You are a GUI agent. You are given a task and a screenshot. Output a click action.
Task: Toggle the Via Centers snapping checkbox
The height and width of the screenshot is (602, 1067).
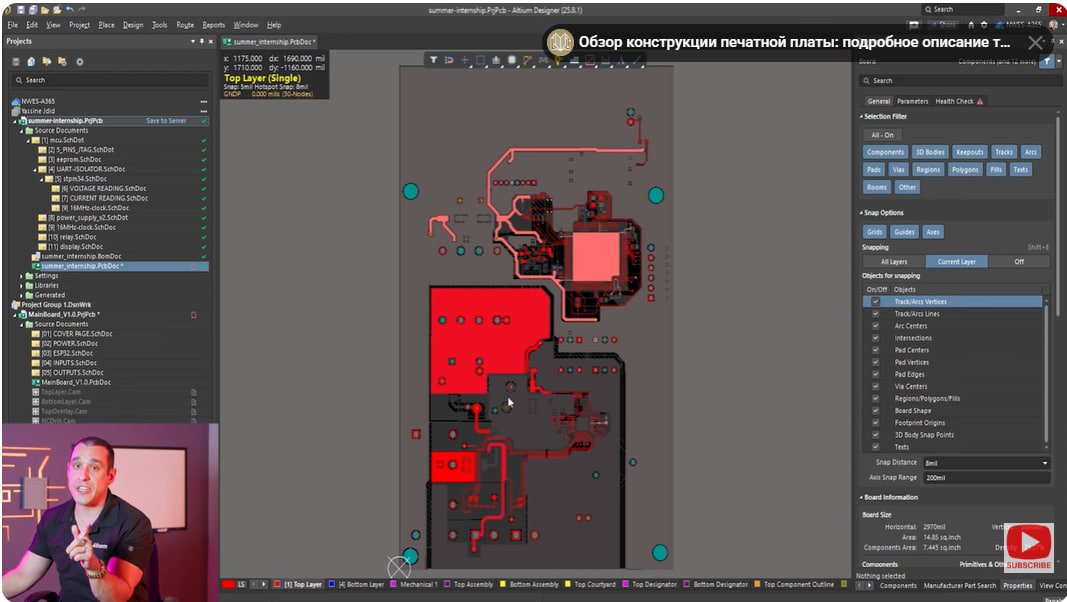click(x=875, y=386)
